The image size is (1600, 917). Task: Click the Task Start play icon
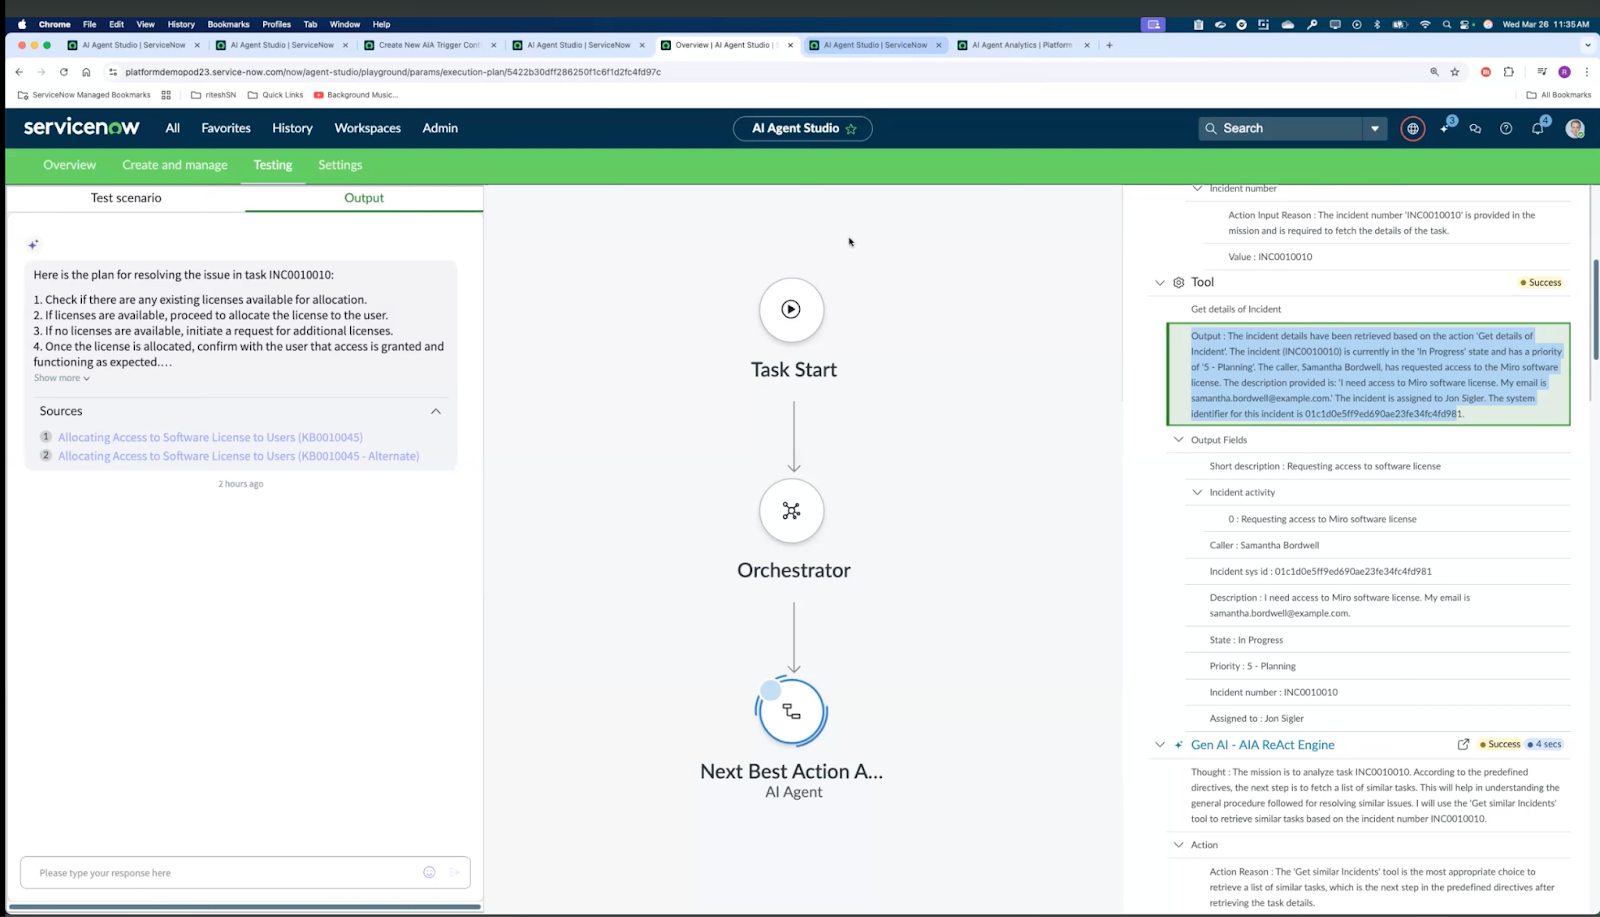pos(791,309)
